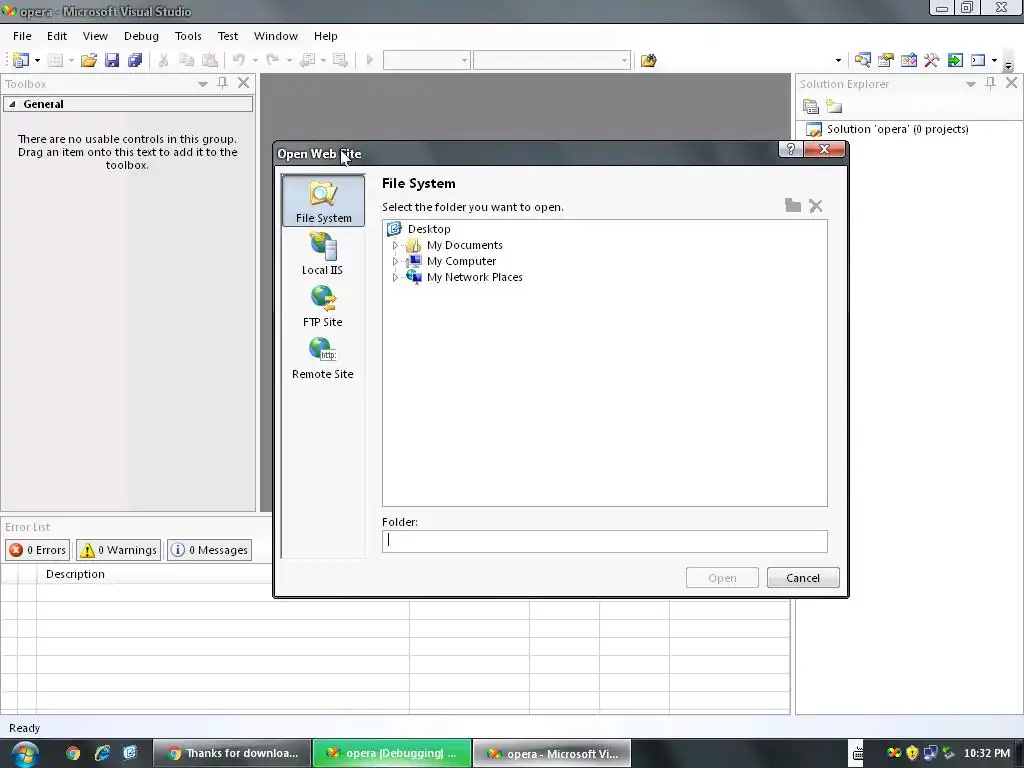Select FTP Site source
The image size is (1024, 768).
323,306
